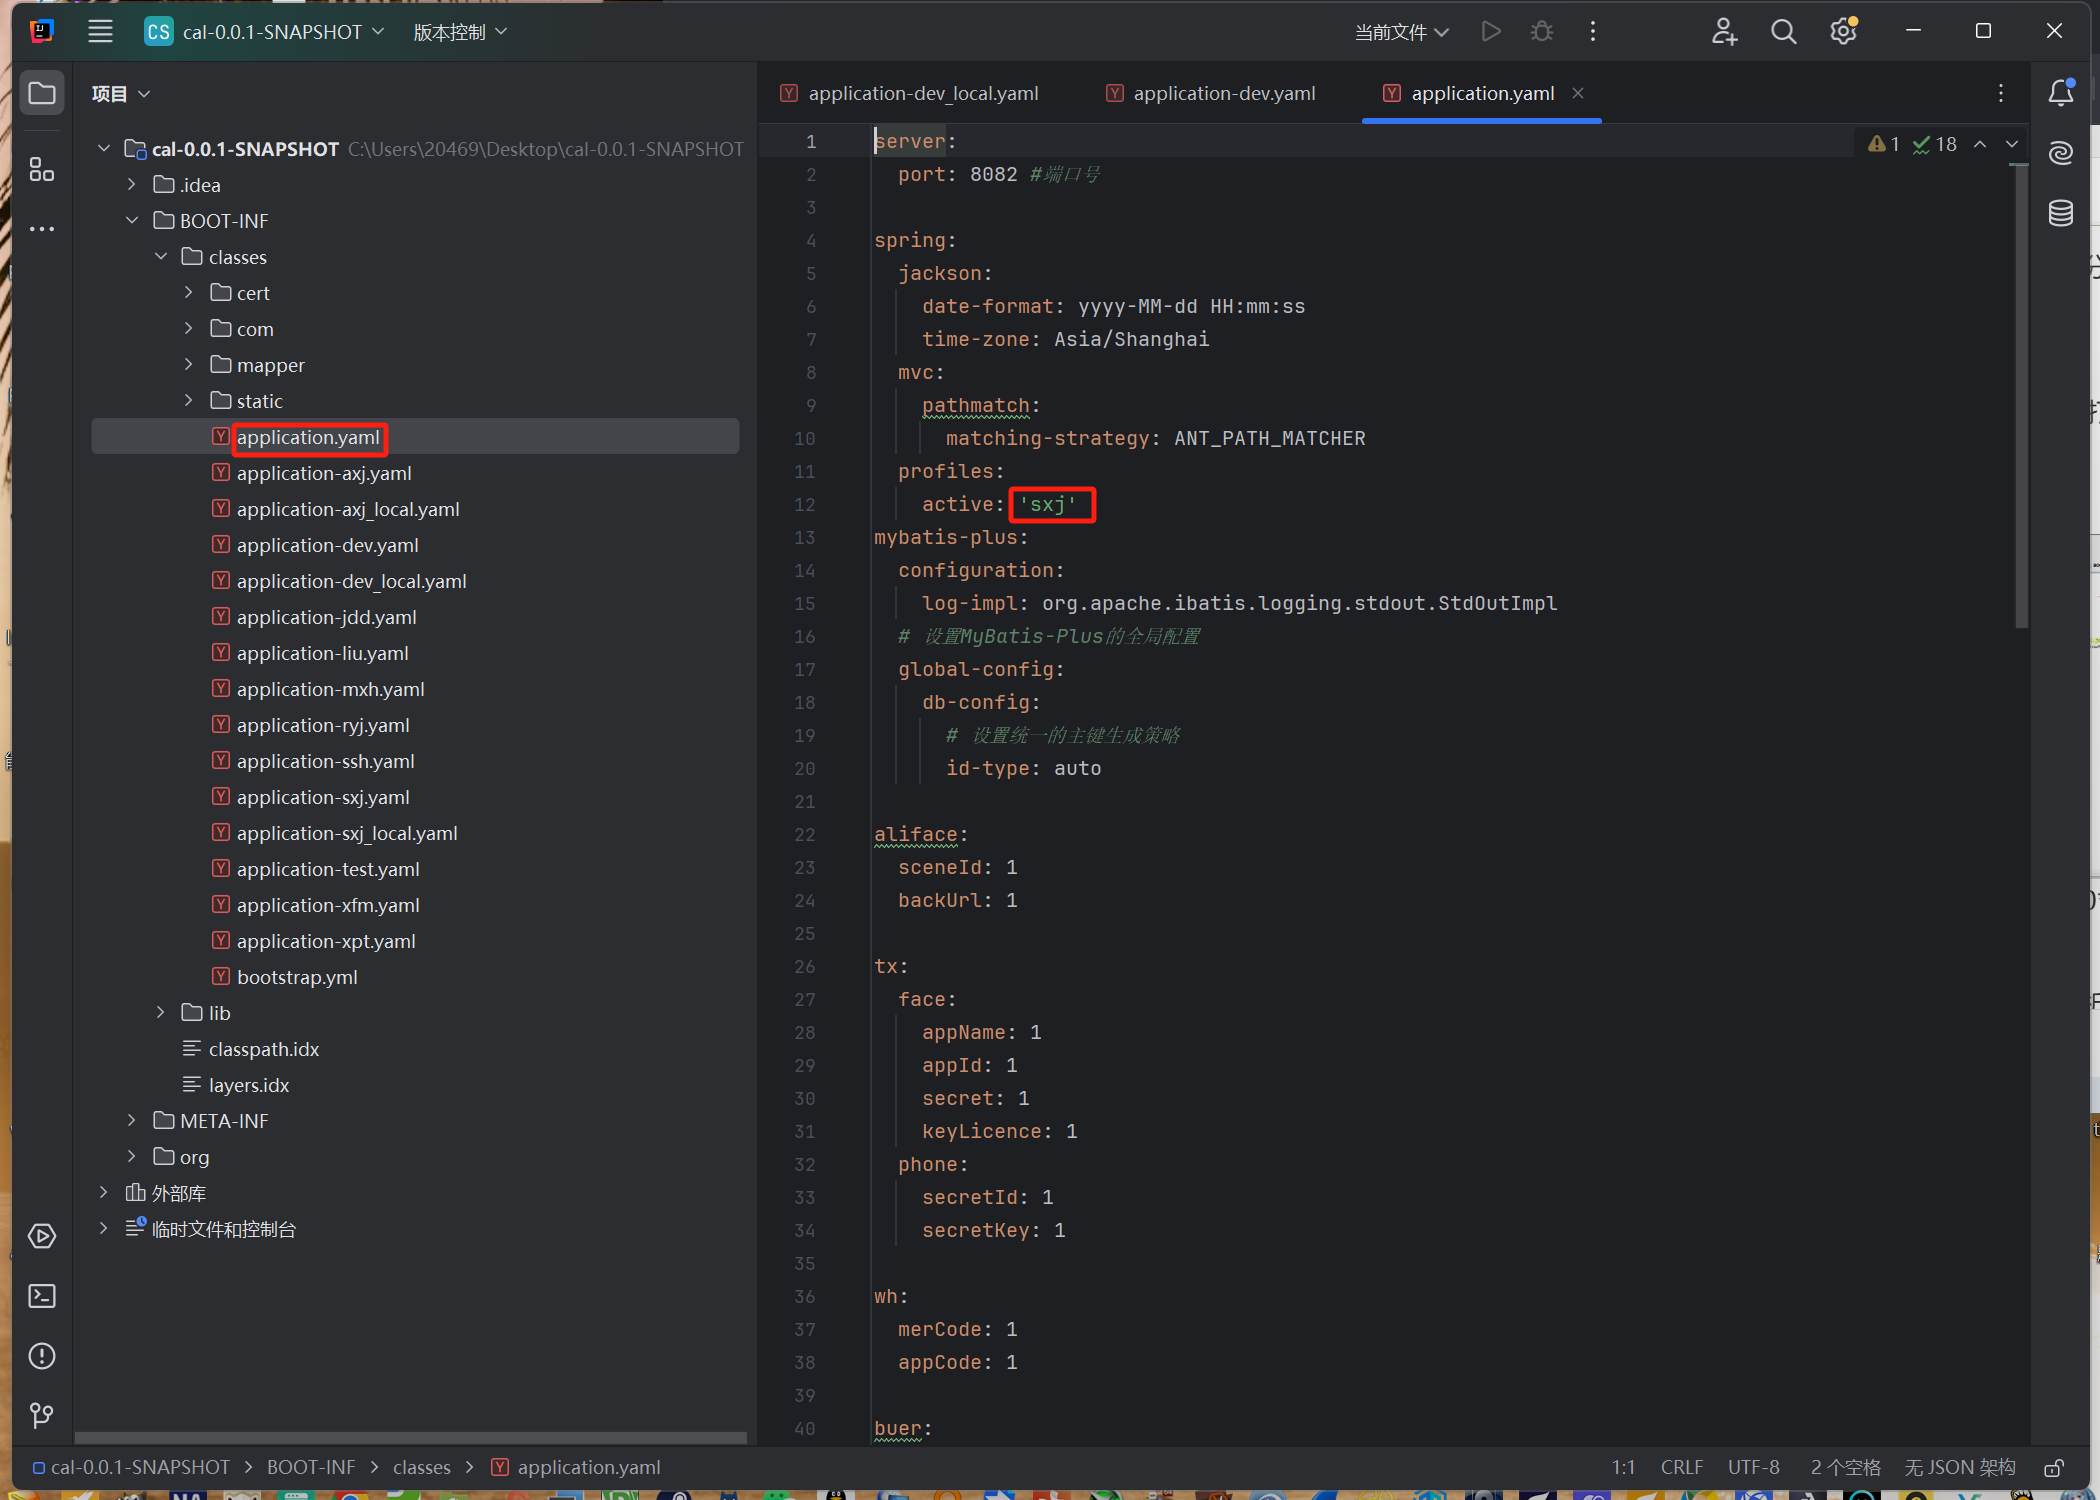Open the 当前文件 run configuration dropdown
Screen dimensions: 2100x1500
tap(1401, 32)
